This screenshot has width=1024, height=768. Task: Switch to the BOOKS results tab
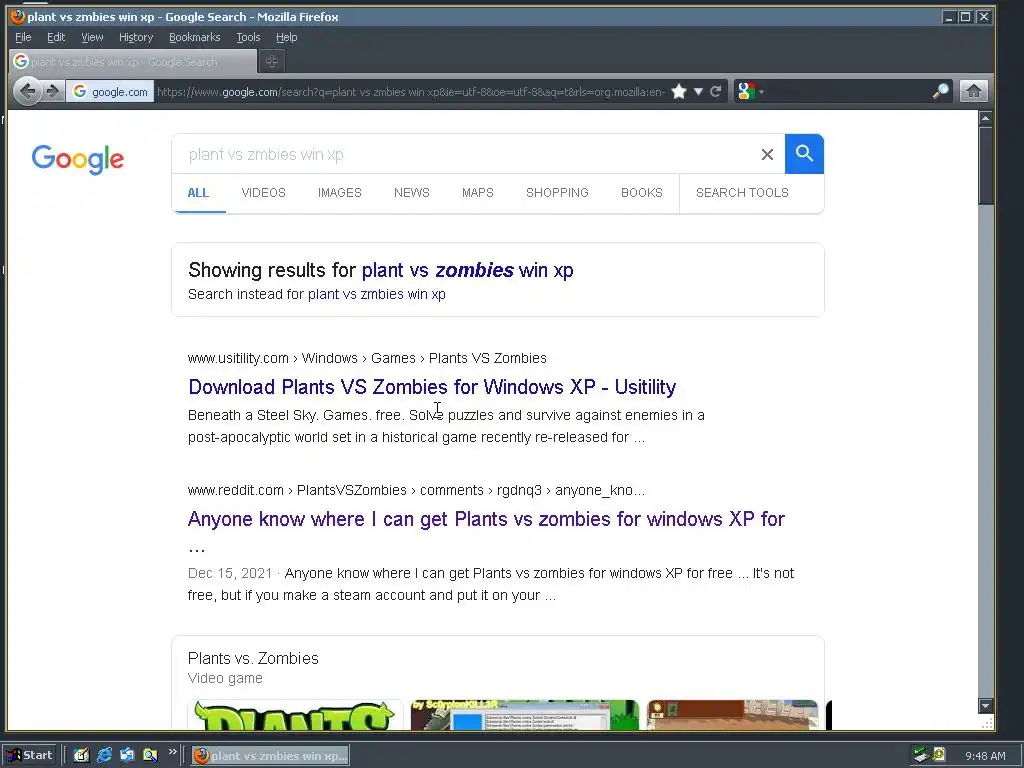point(641,193)
